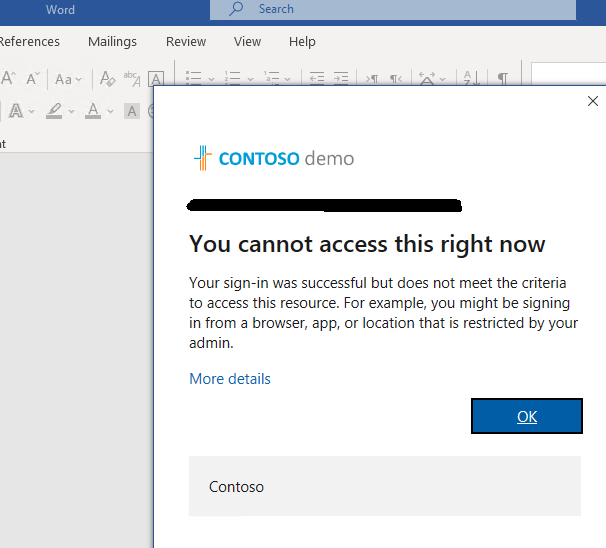Expand the Bullets library dropdown arrow

click(x=211, y=79)
